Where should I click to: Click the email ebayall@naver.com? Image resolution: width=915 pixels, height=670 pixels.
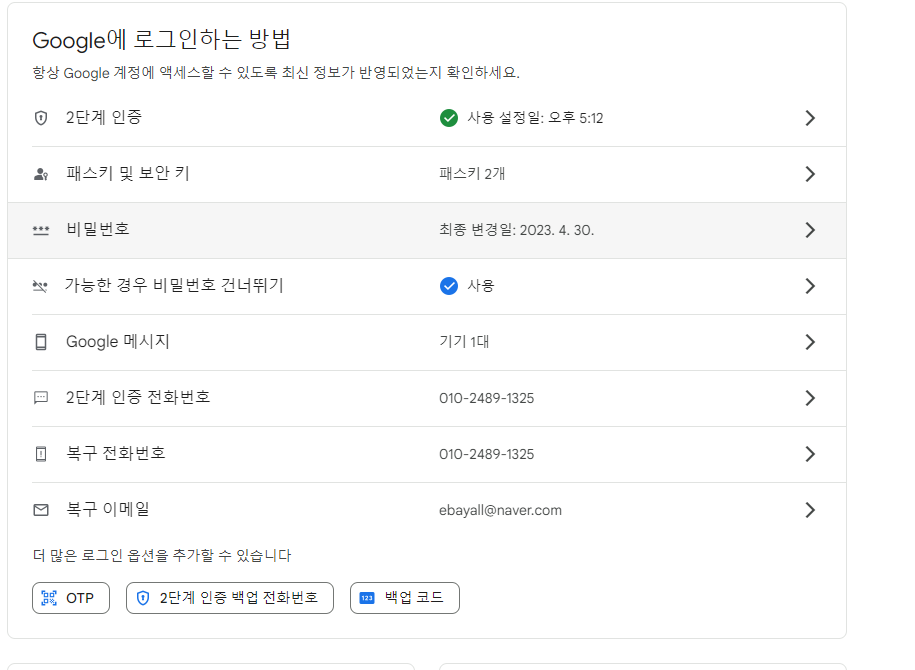click(x=500, y=510)
